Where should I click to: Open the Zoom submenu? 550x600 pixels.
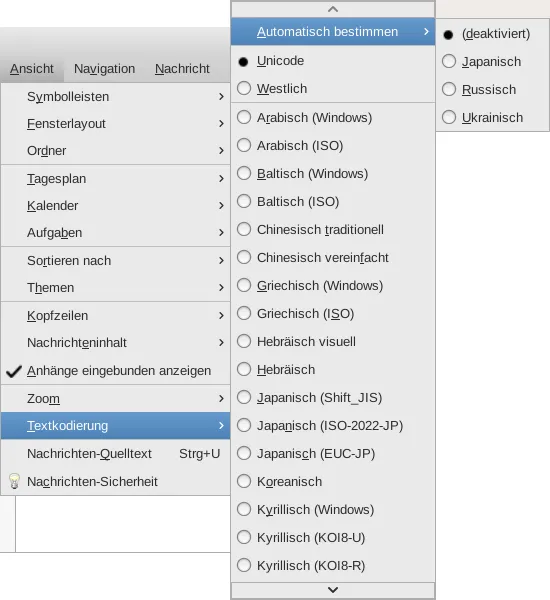click(115, 399)
